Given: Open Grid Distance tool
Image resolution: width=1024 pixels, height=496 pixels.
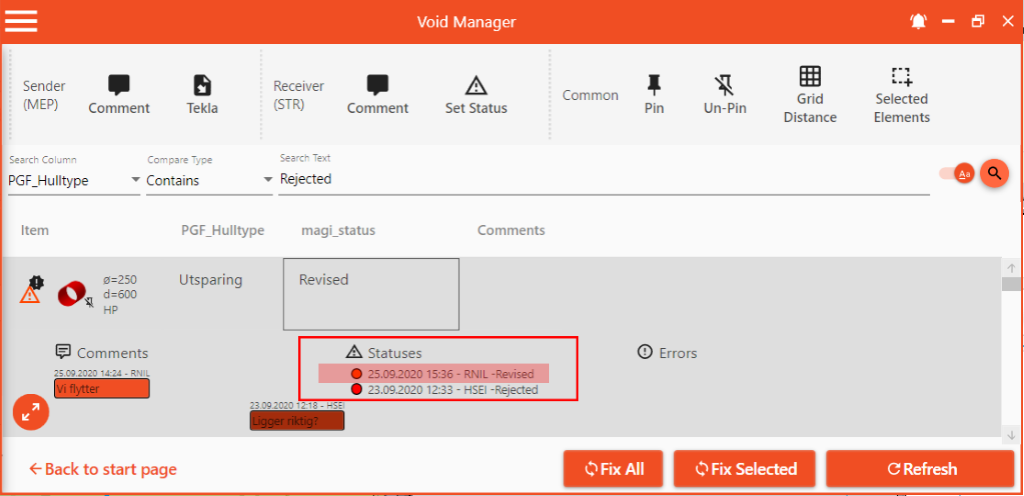Looking at the screenshot, I should pyautogui.click(x=810, y=95).
